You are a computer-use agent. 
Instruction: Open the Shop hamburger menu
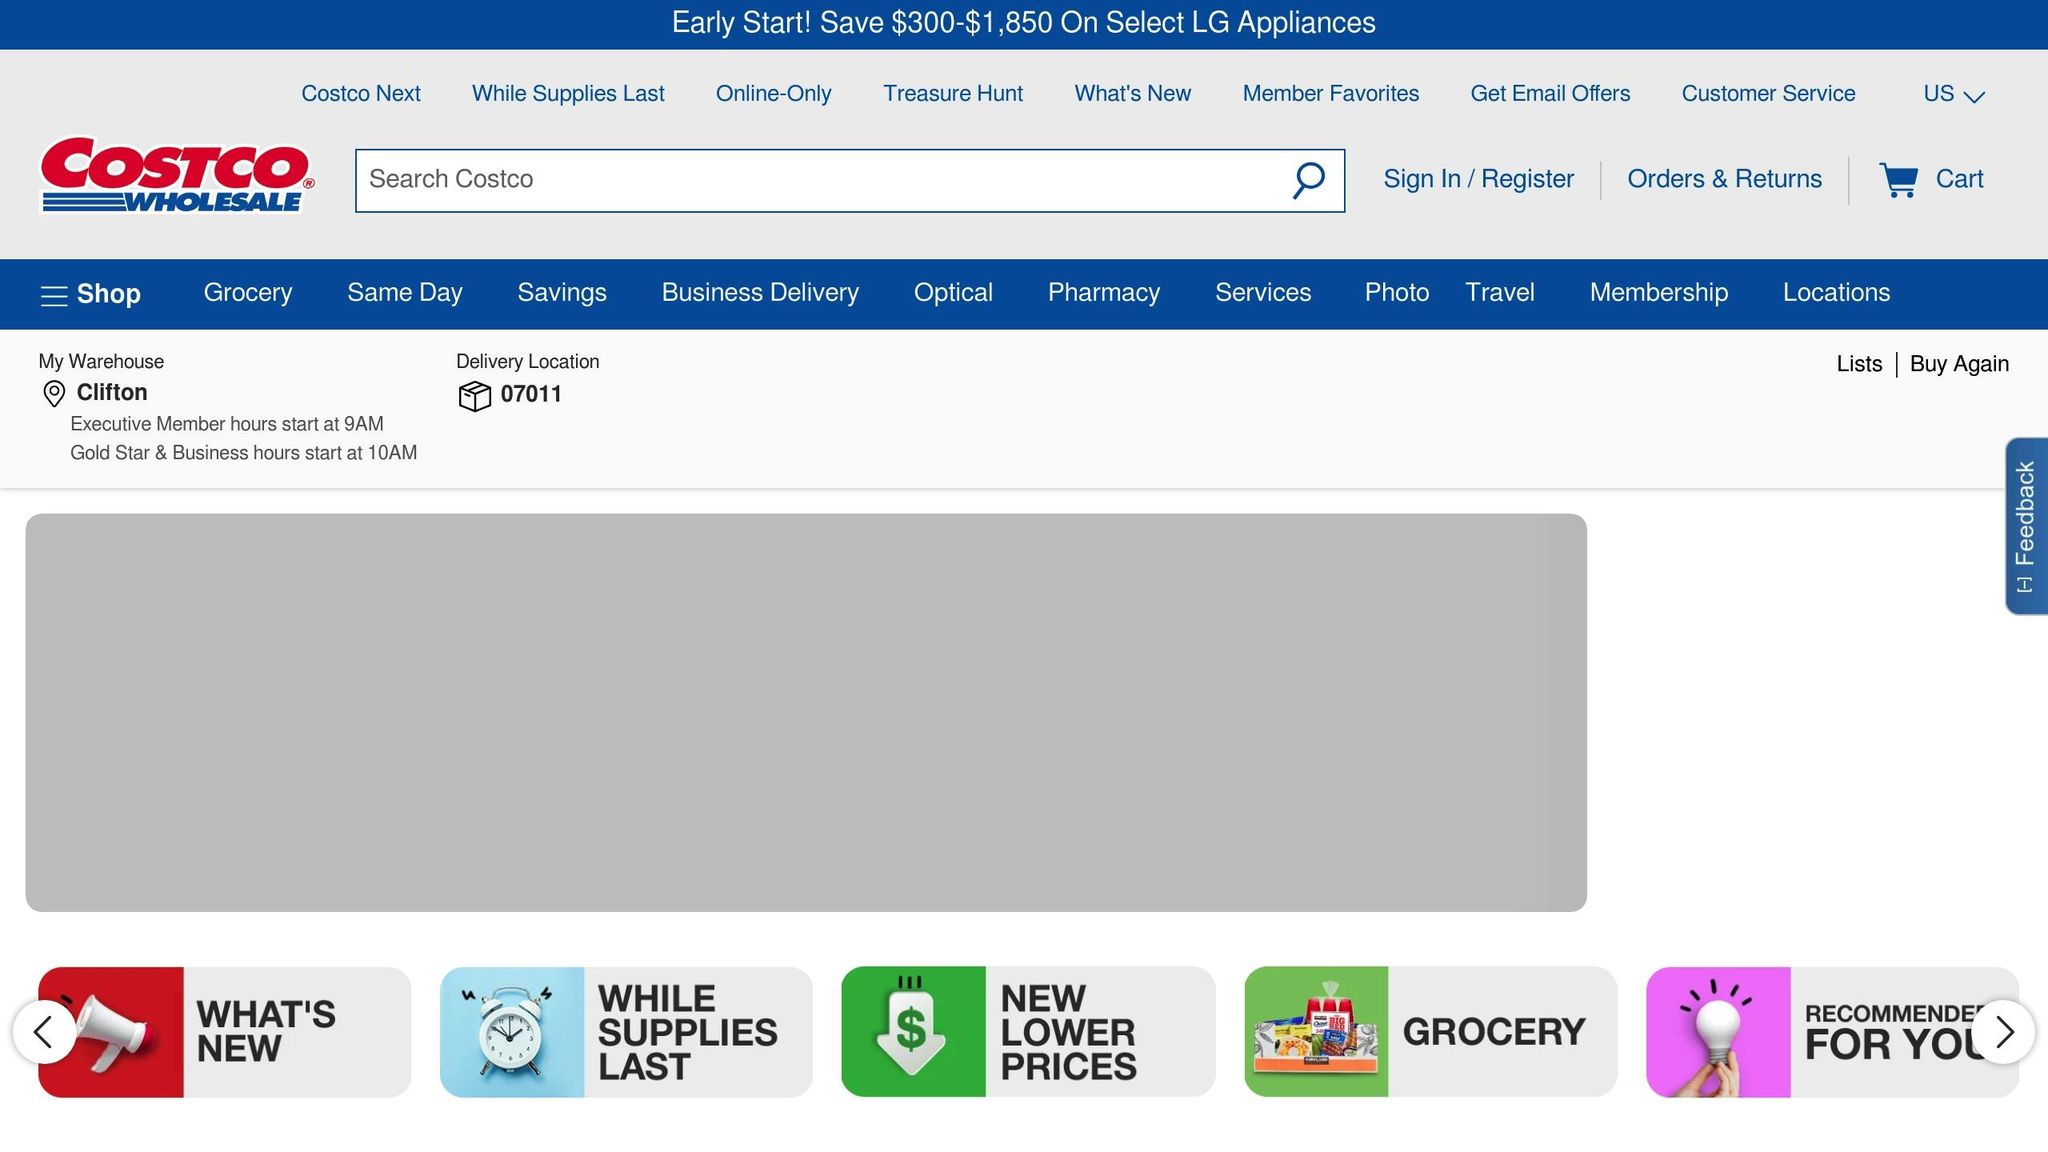[x=90, y=294]
